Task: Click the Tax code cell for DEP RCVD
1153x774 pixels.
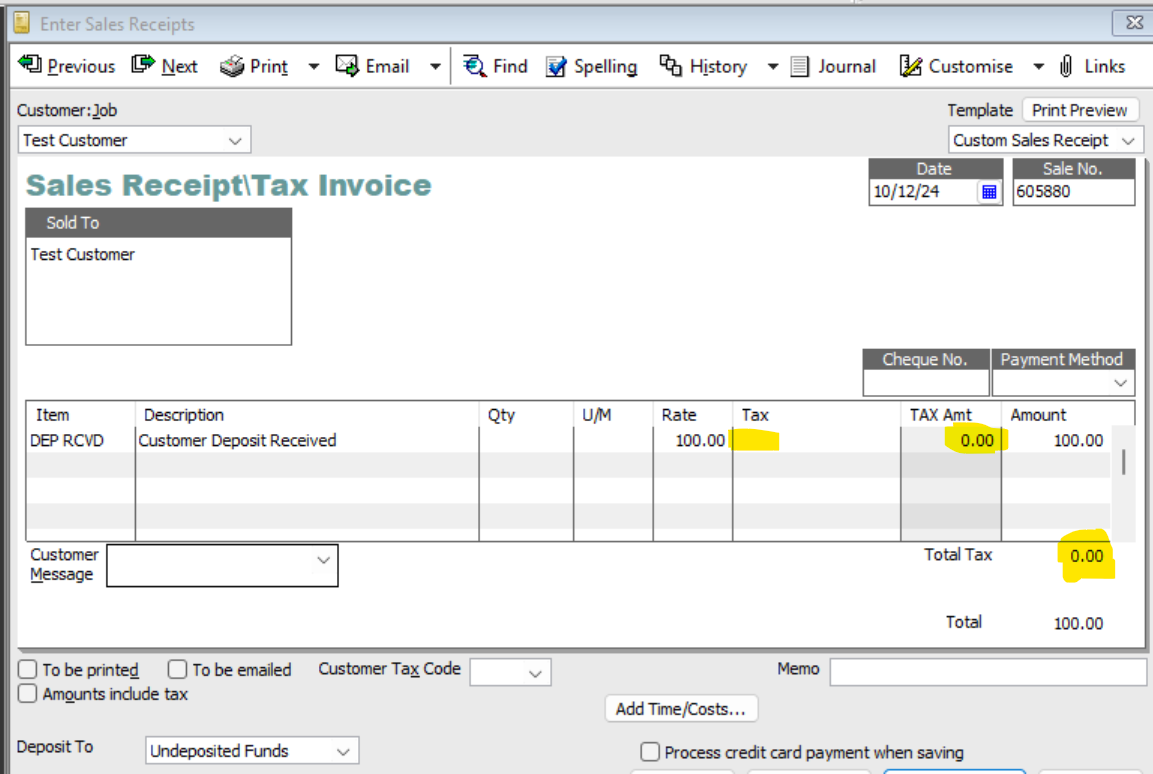Action: tap(816, 440)
